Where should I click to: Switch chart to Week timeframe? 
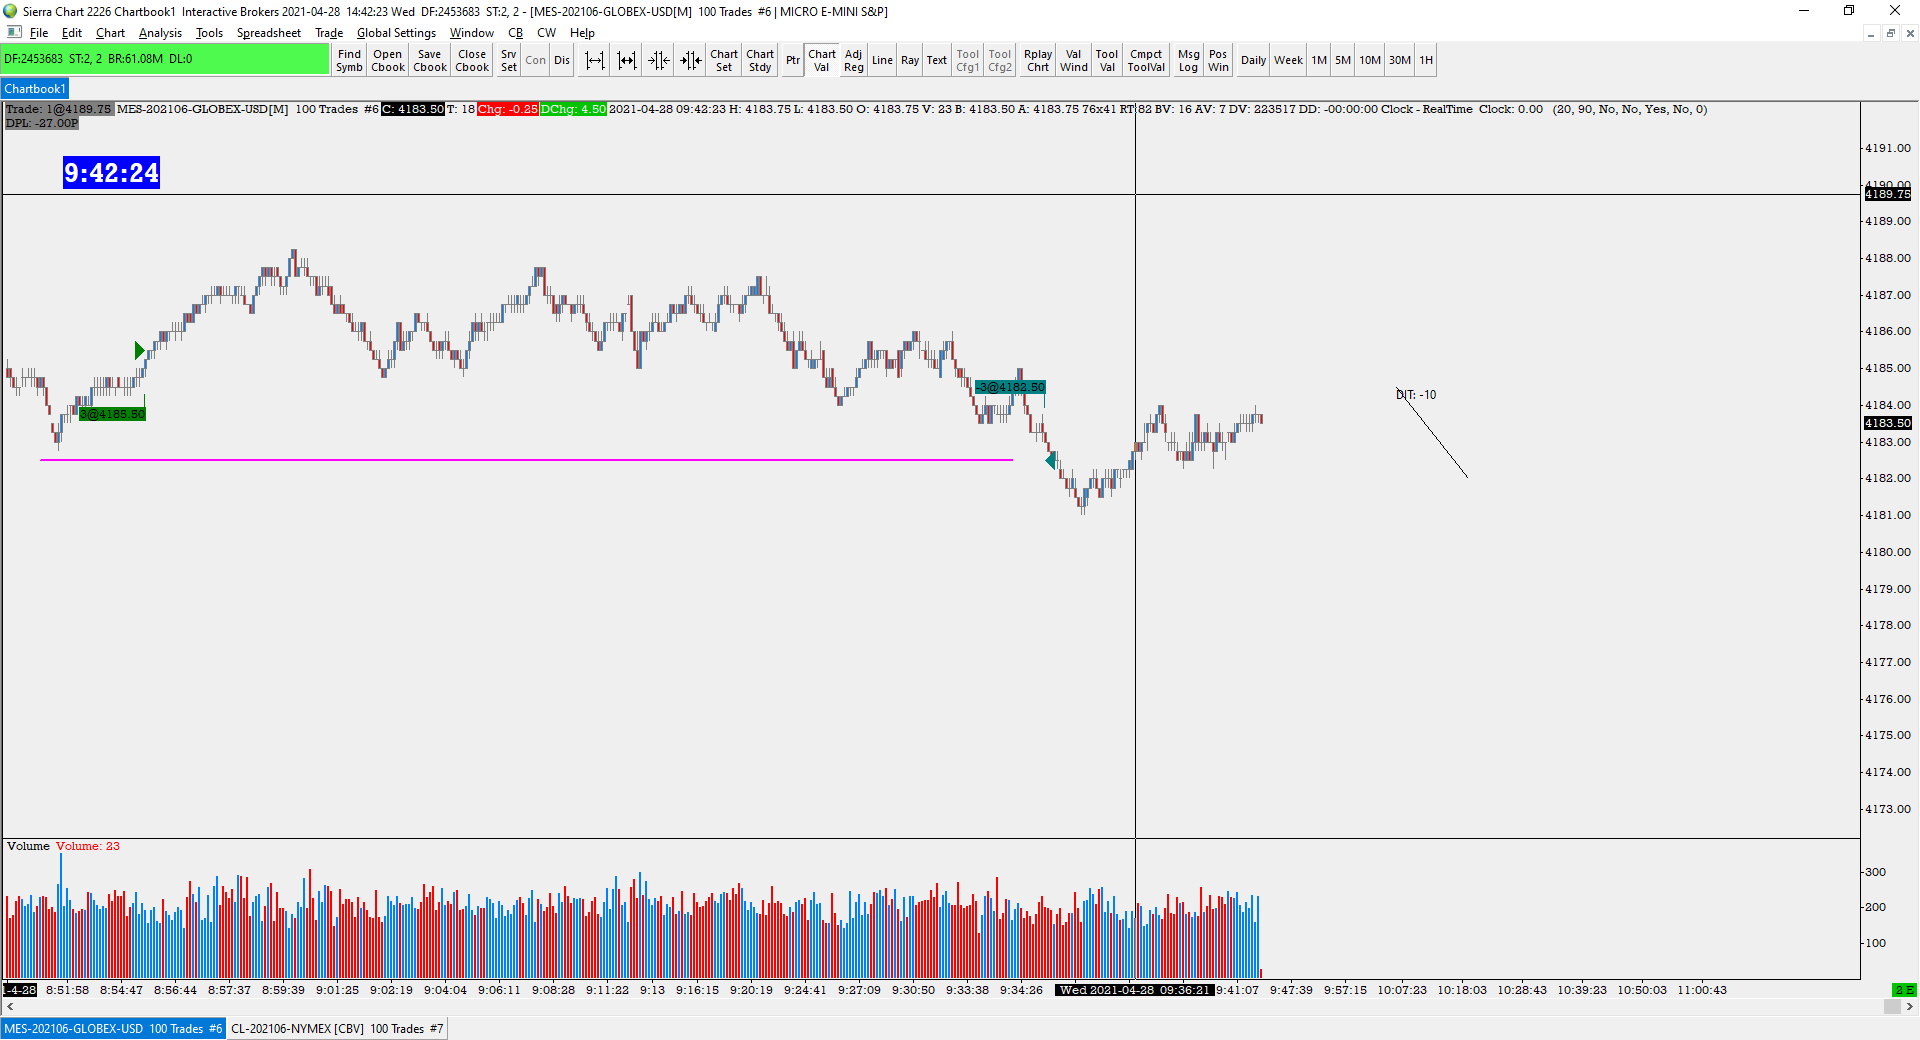1288,60
